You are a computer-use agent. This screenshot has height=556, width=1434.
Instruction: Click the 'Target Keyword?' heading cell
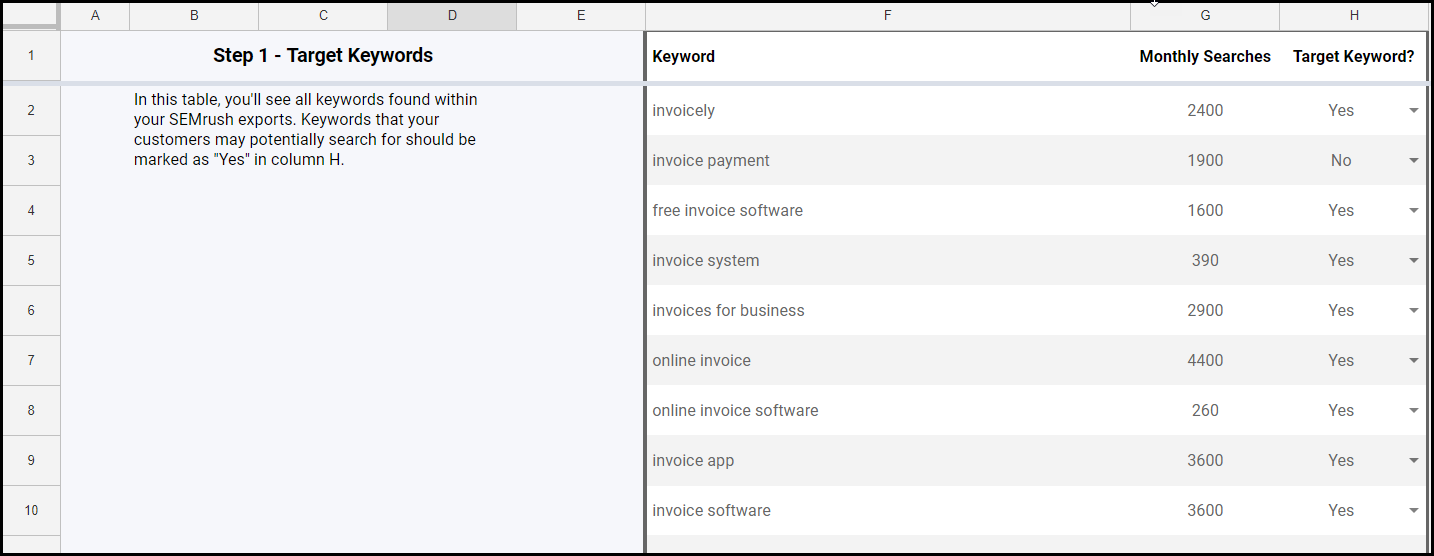point(1354,56)
